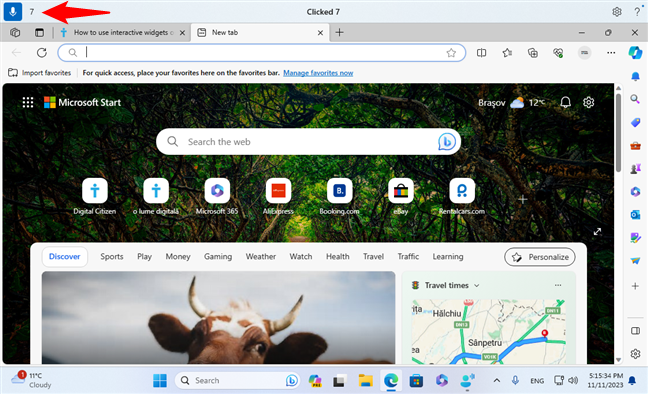This screenshot has width=648, height=394.
Task: Expand the Travel times dropdown
Action: pos(476,285)
